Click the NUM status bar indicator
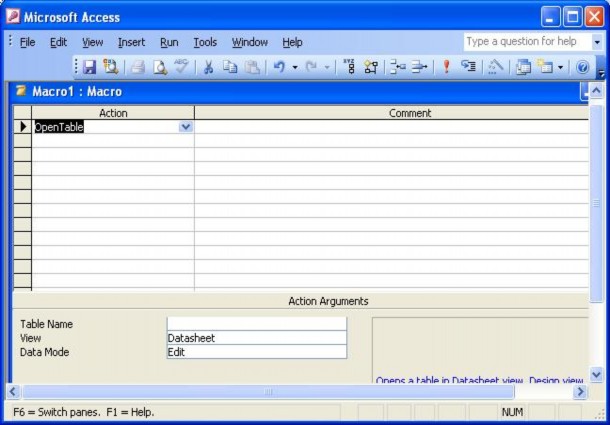The height and width of the screenshot is (425, 610). pos(512,412)
